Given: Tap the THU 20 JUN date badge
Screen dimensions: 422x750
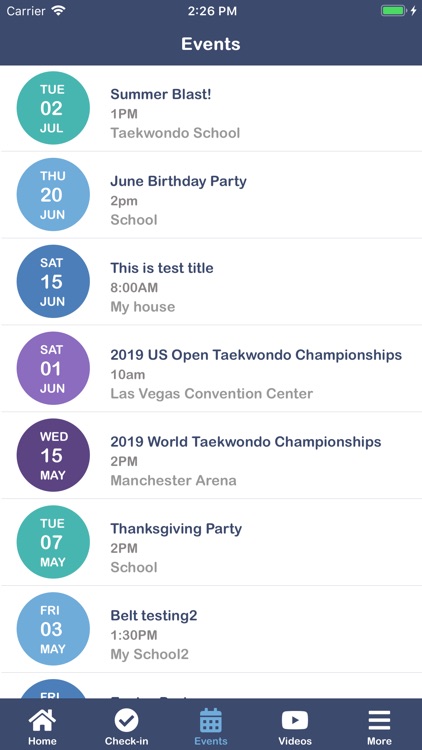Looking at the screenshot, I should [x=53, y=195].
